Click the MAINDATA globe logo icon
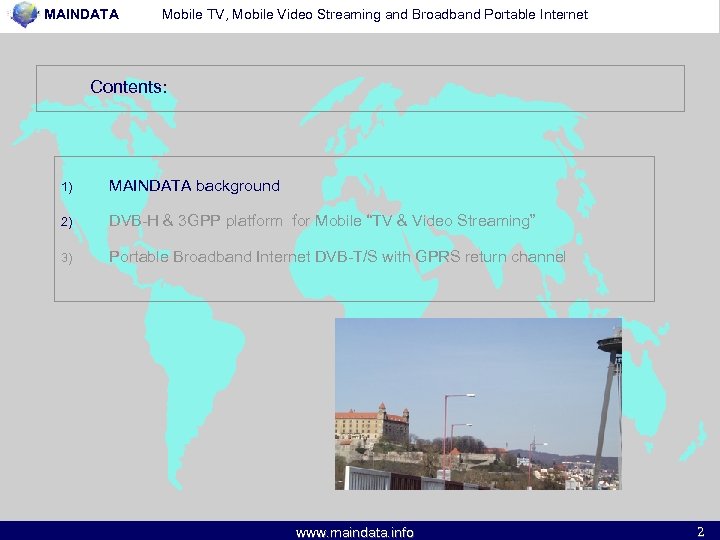Viewport: 720px width, 540px height. pyautogui.click(x=25, y=14)
